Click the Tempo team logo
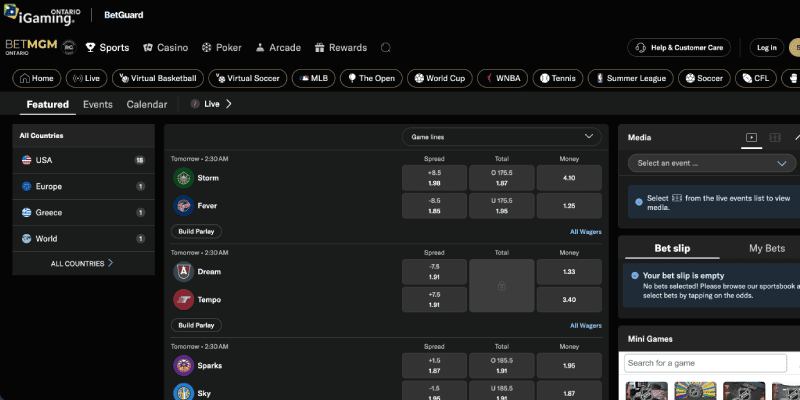The width and height of the screenshot is (800, 400). (x=183, y=299)
